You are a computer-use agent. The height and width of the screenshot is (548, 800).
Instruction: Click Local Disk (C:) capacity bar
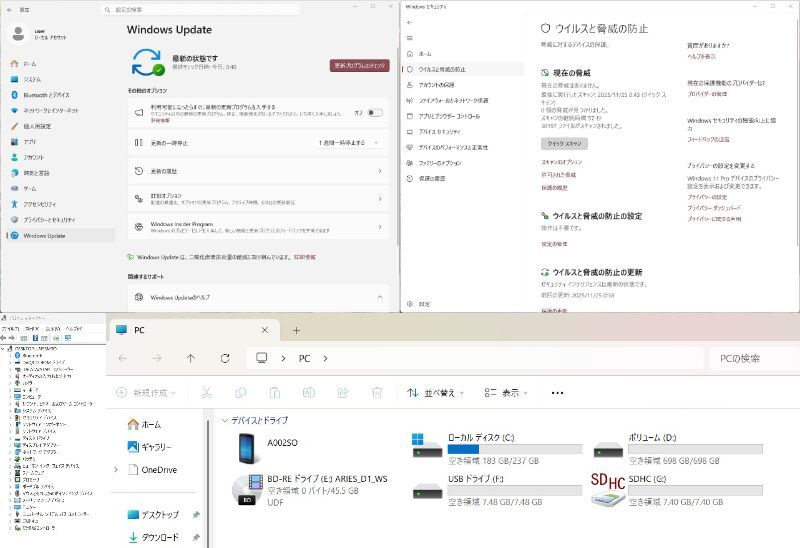click(515, 449)
